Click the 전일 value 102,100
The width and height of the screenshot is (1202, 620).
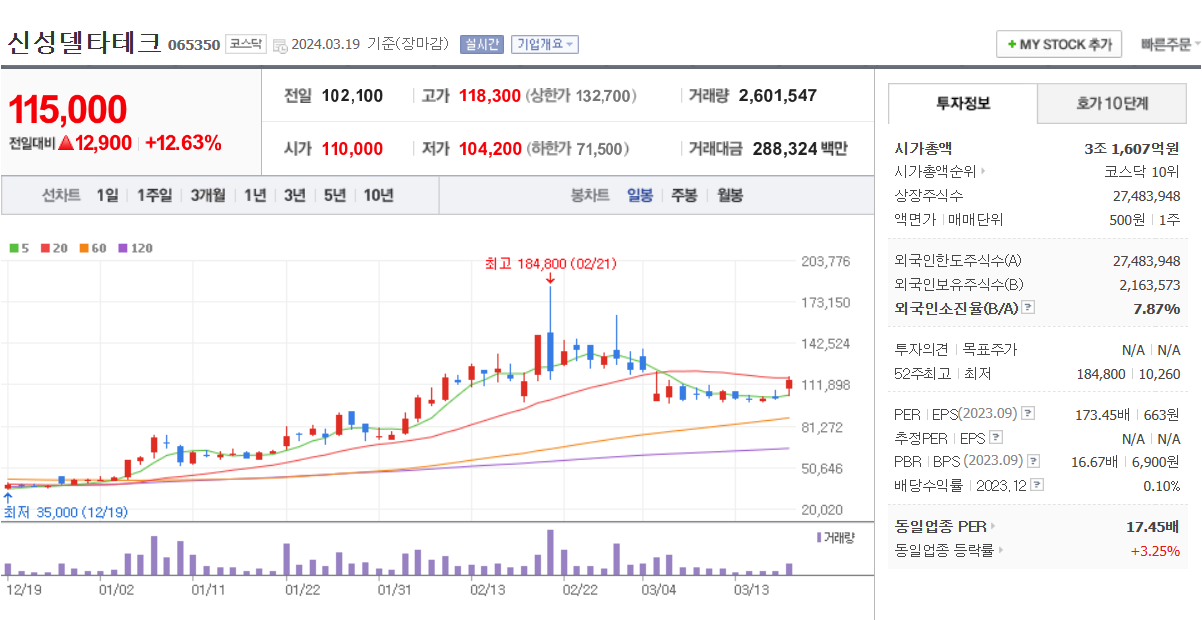point(352,96)
